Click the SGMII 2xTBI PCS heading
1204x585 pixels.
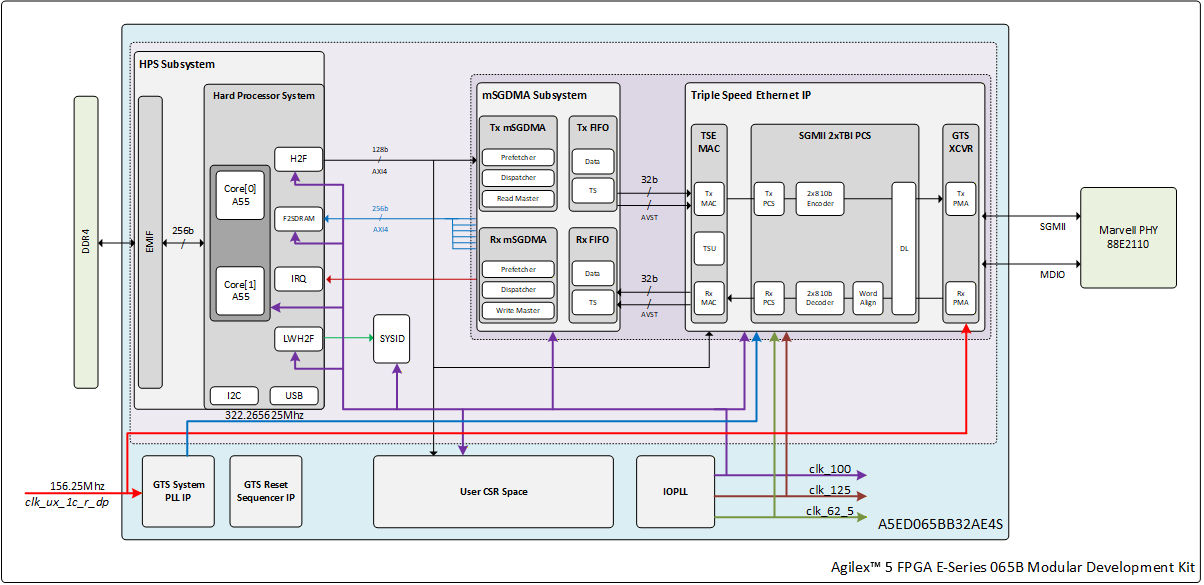coord(835,135)
